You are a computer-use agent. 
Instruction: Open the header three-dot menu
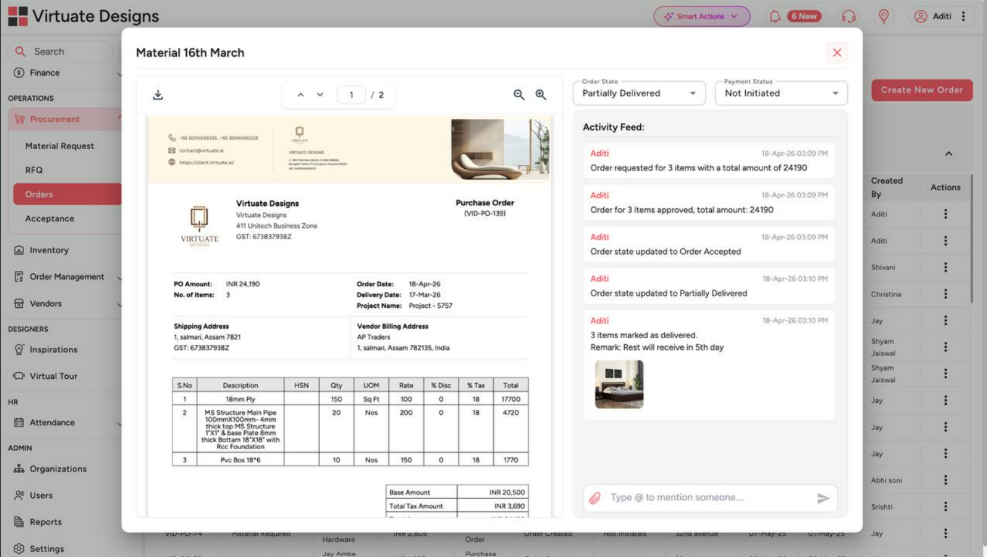(x=963, y=16)
